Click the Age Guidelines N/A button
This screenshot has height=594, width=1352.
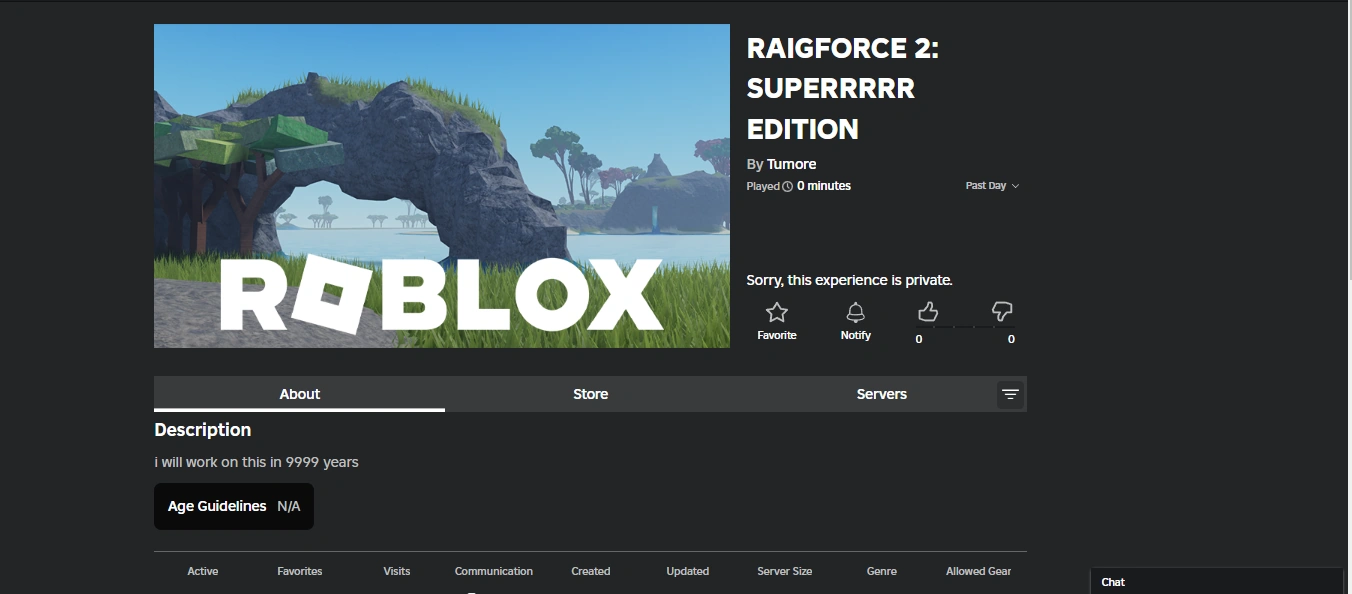pos(233,506)
